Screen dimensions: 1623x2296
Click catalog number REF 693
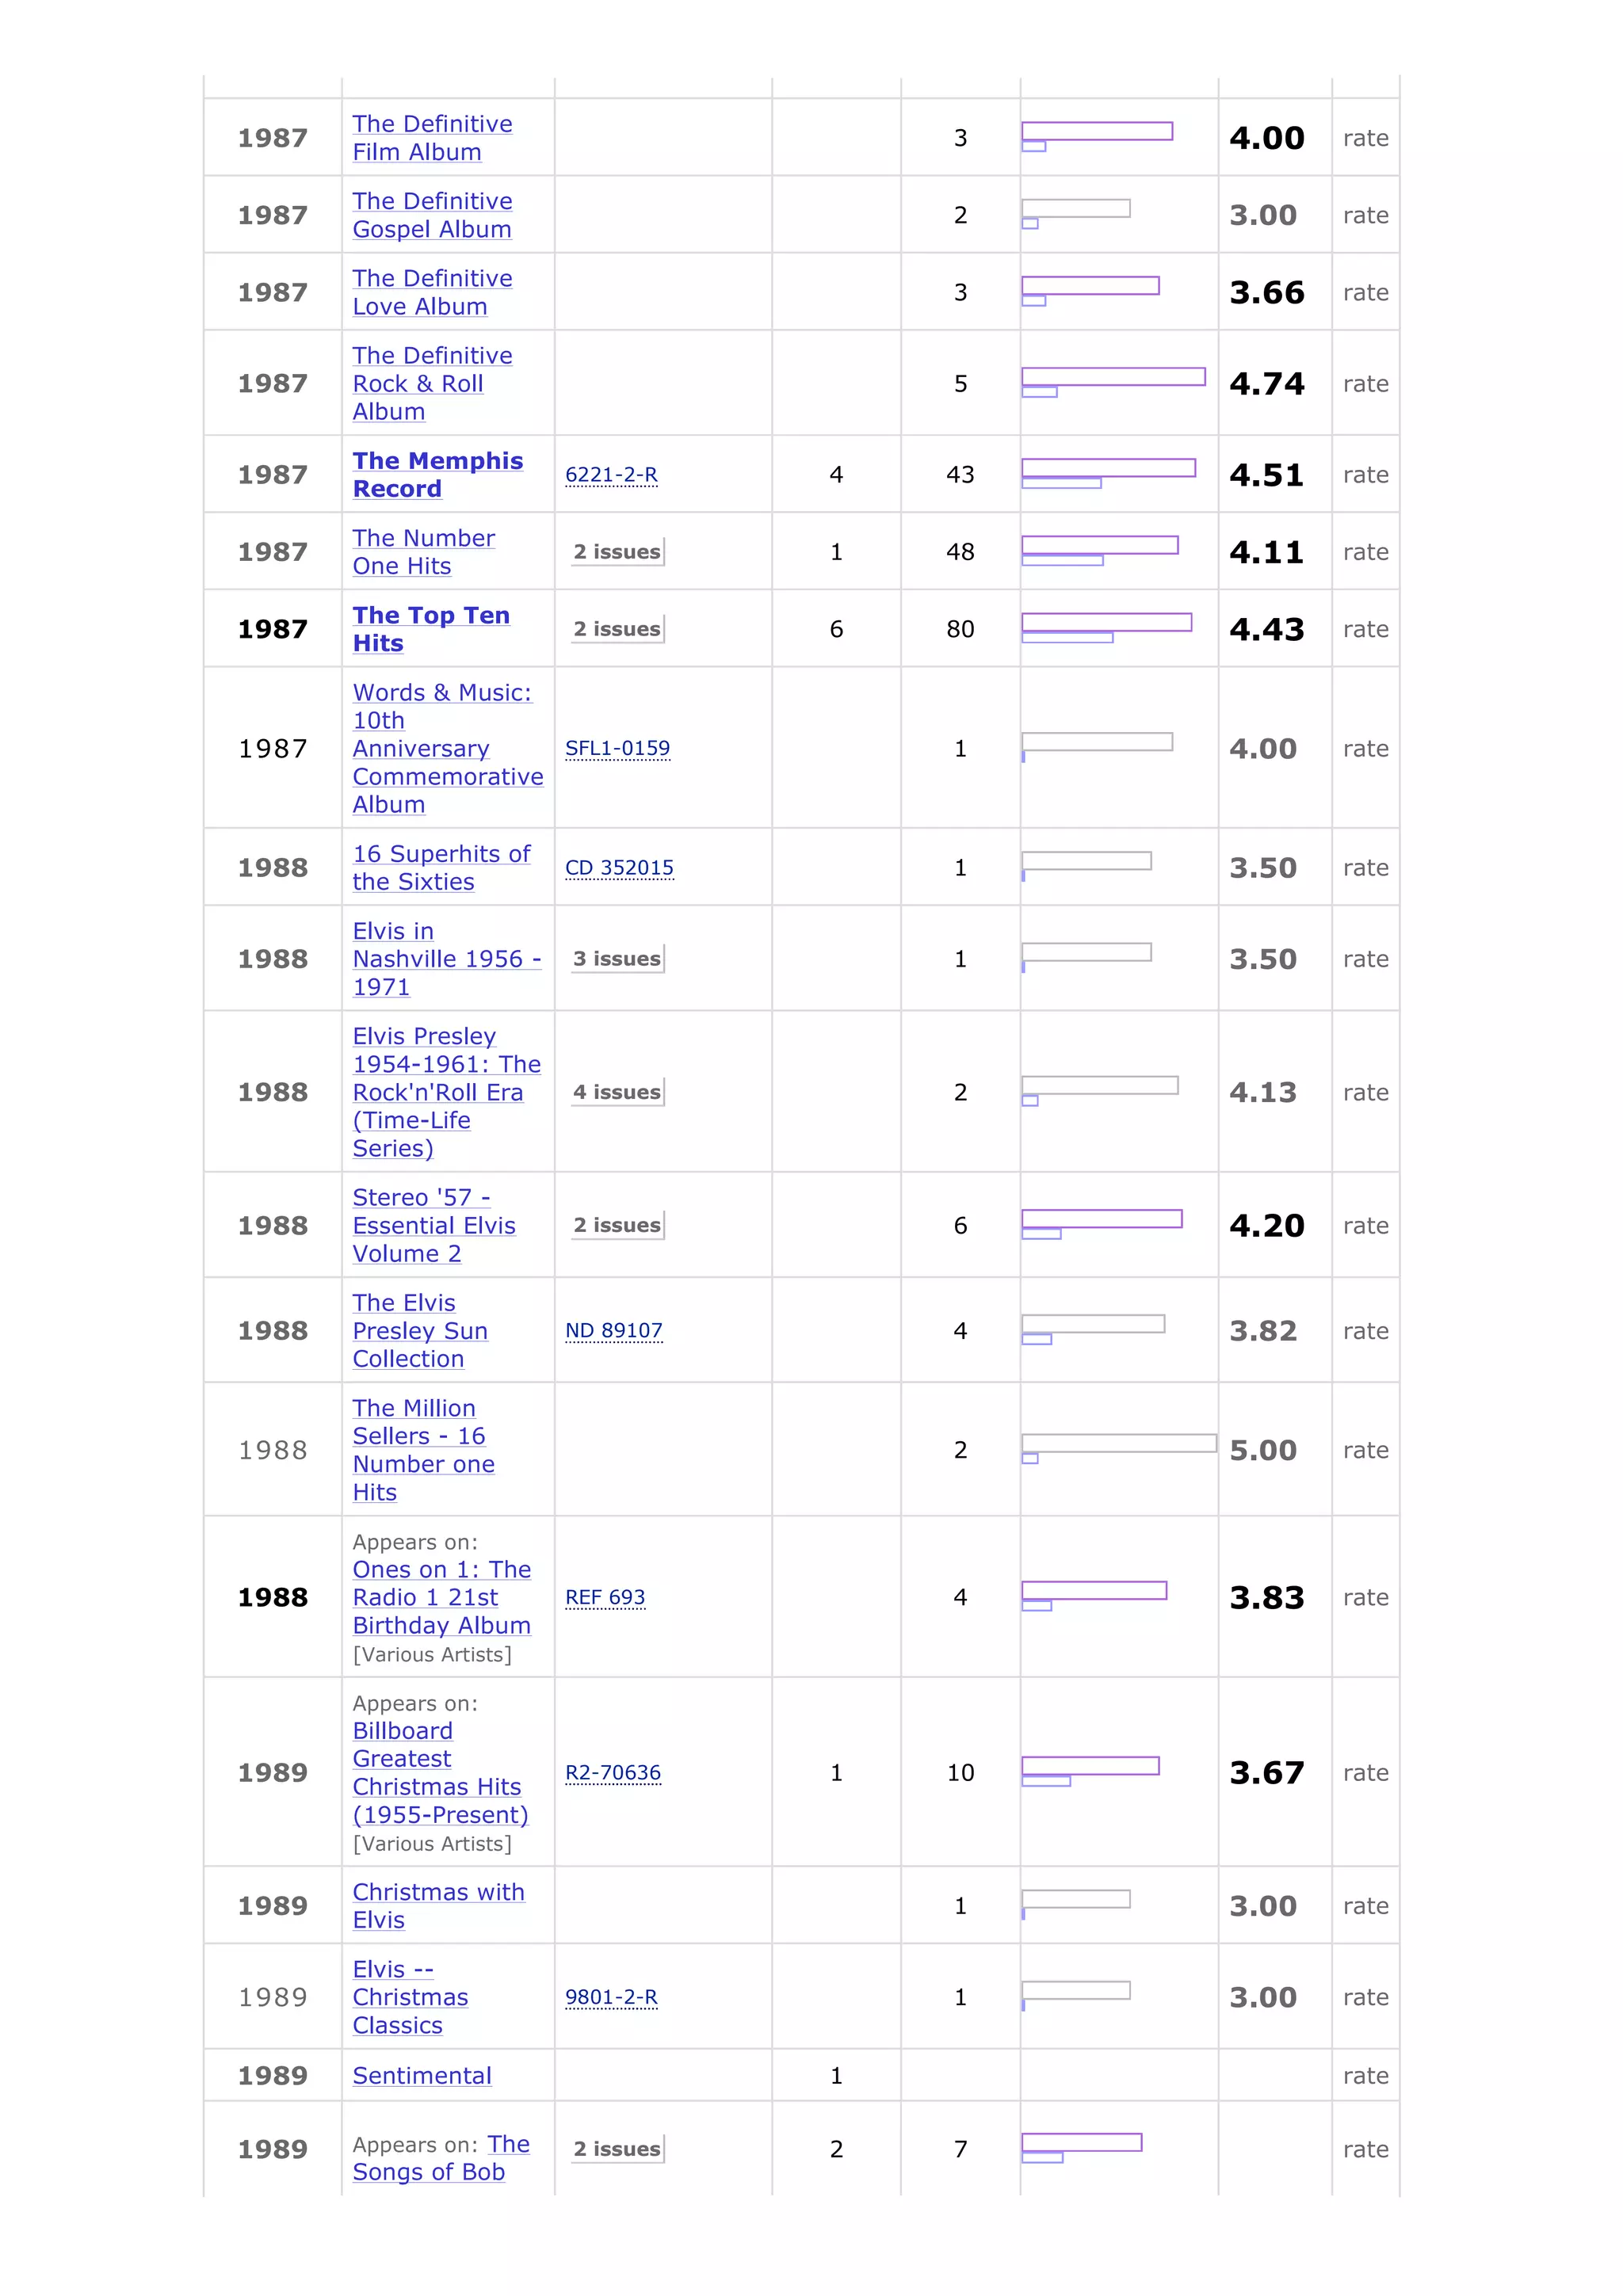(x=605, y=1598)
